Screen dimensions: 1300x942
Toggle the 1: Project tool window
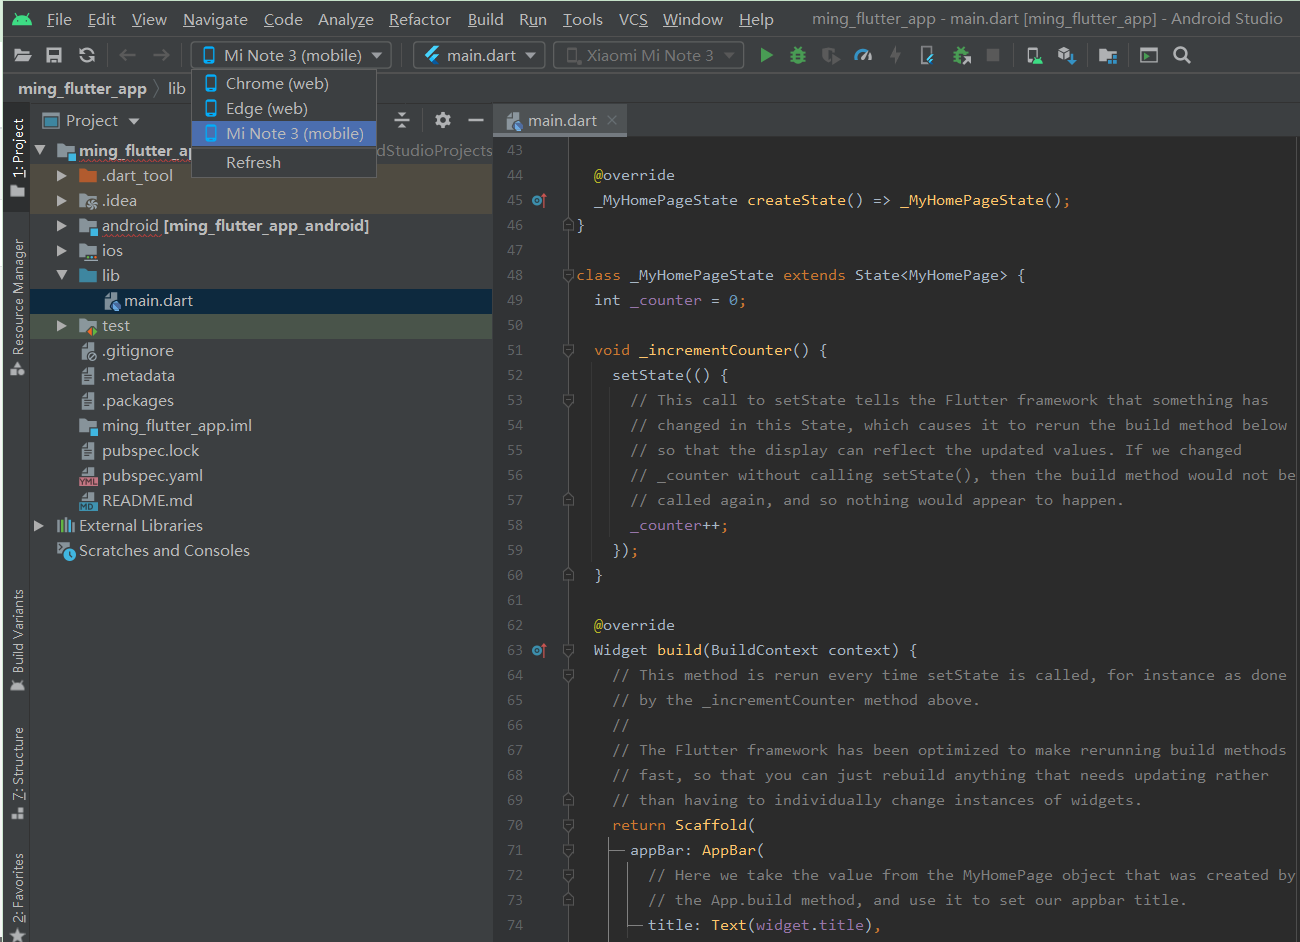pyautogui.click(x=17, y=157)
